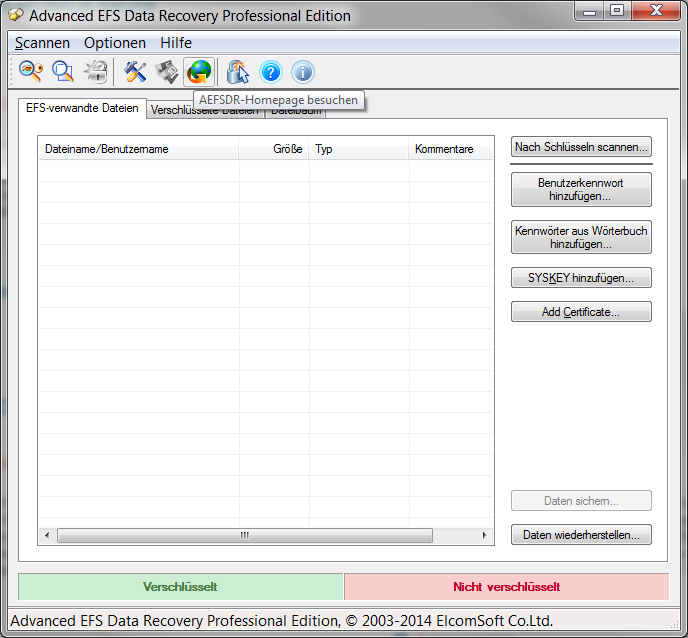
Task: Open the Optionen menu
Action: [x=115, y=43]
